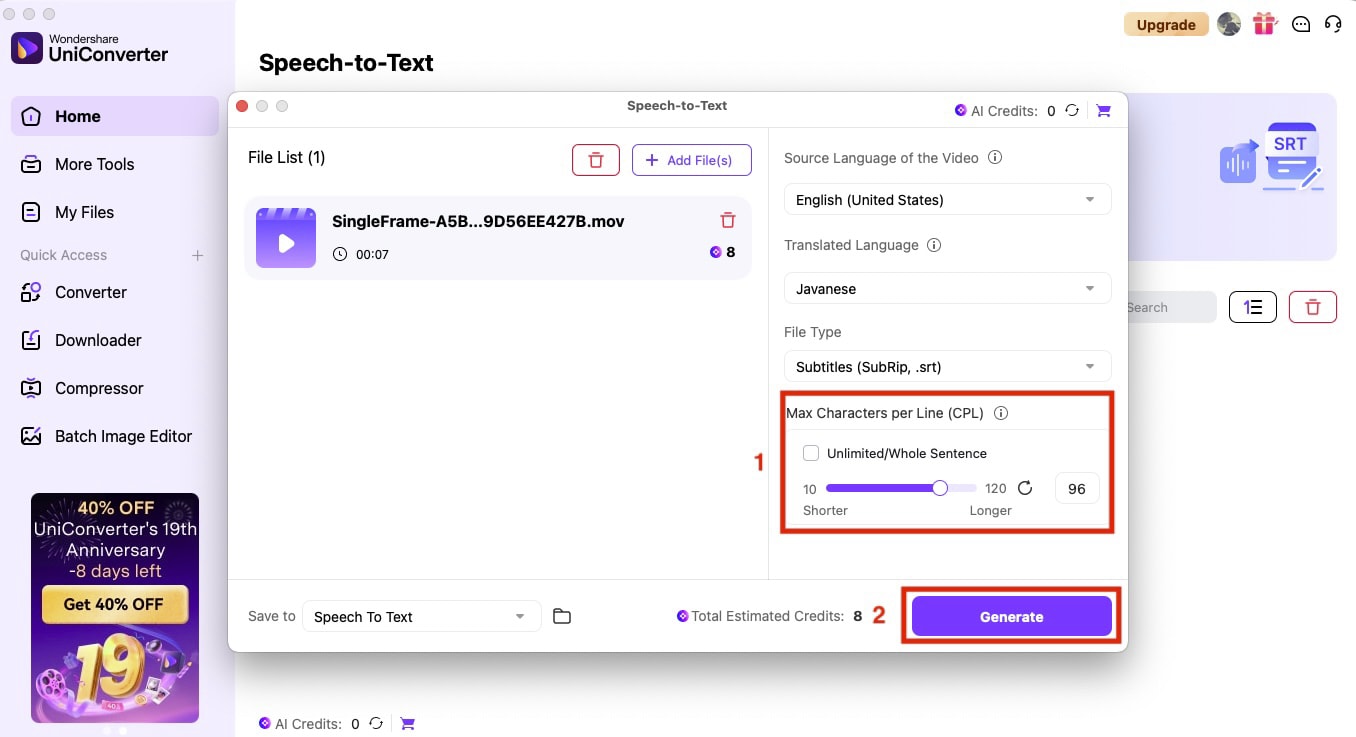Go to Converter in the sidebar
1356x737 pixels.
91,292
